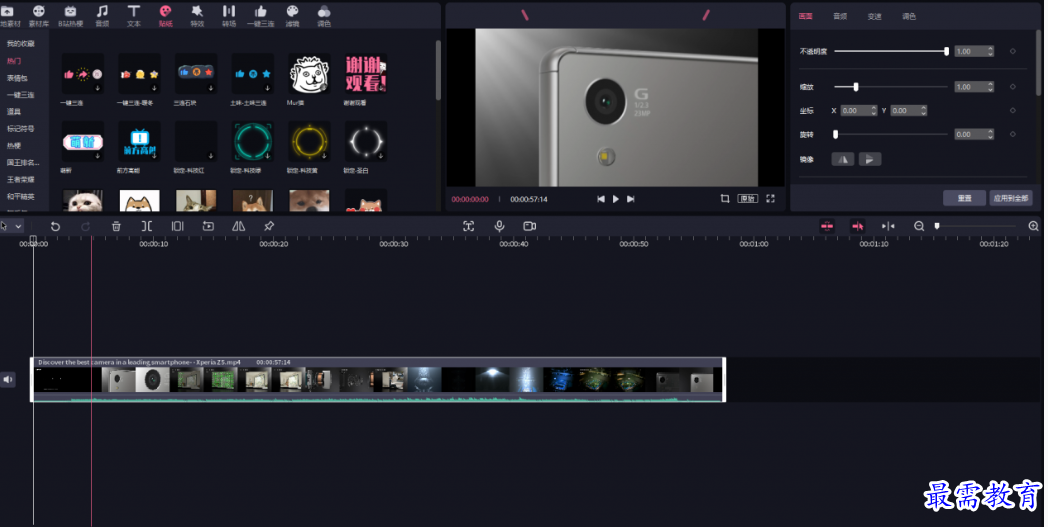The image size is (1048, 527).
Task: Select the 表情包 sticker category
Action: click(x=17, y=78)
